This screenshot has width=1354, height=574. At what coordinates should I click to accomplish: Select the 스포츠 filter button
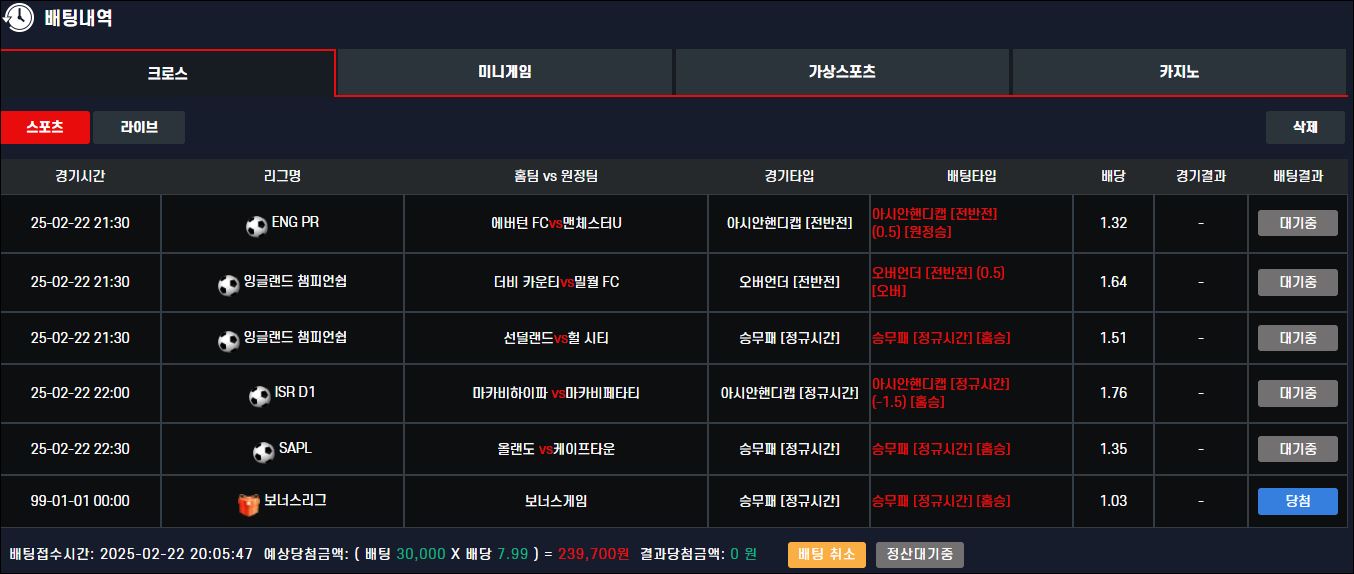tap(45, 127)
